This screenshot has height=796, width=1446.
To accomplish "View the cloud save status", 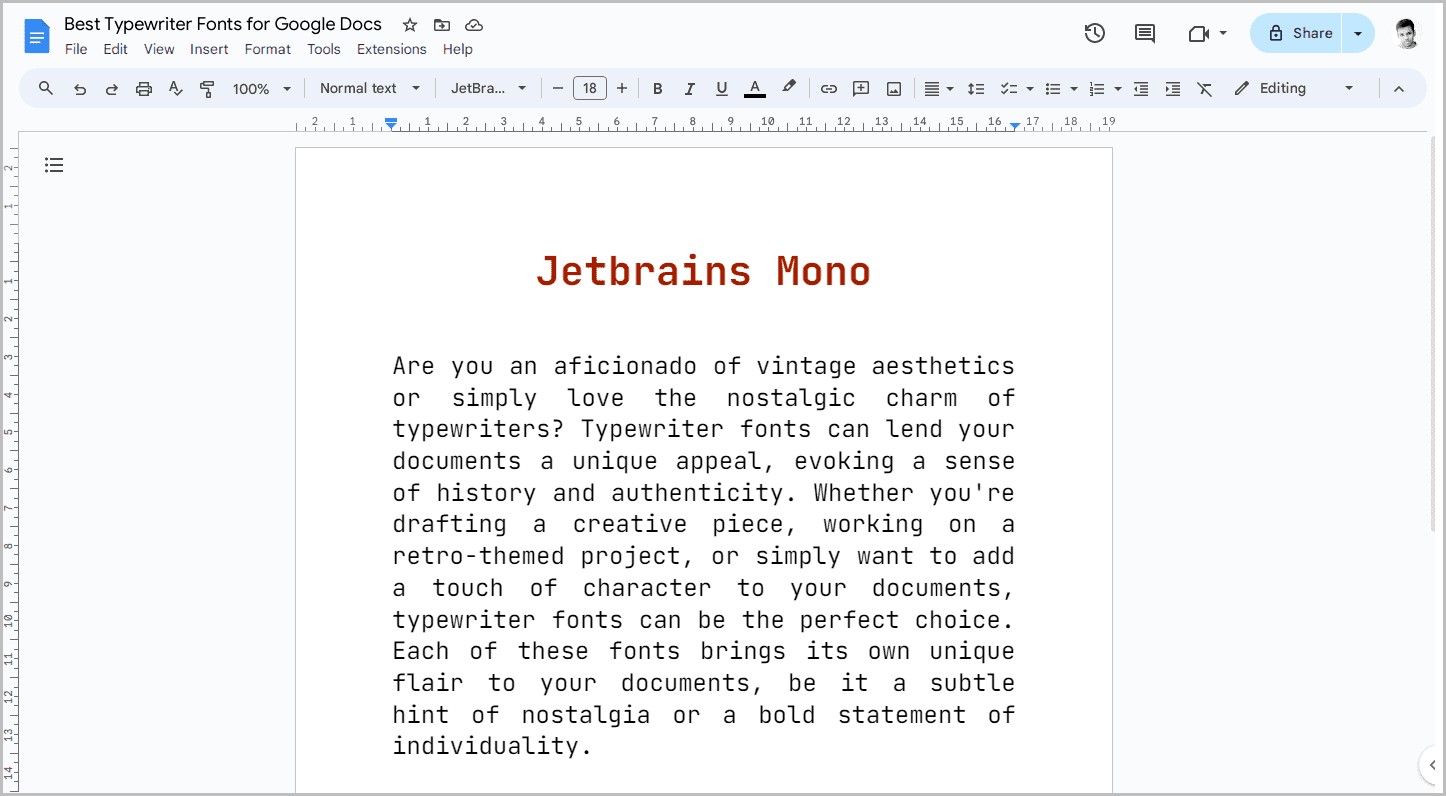I will tap(474, 25).
